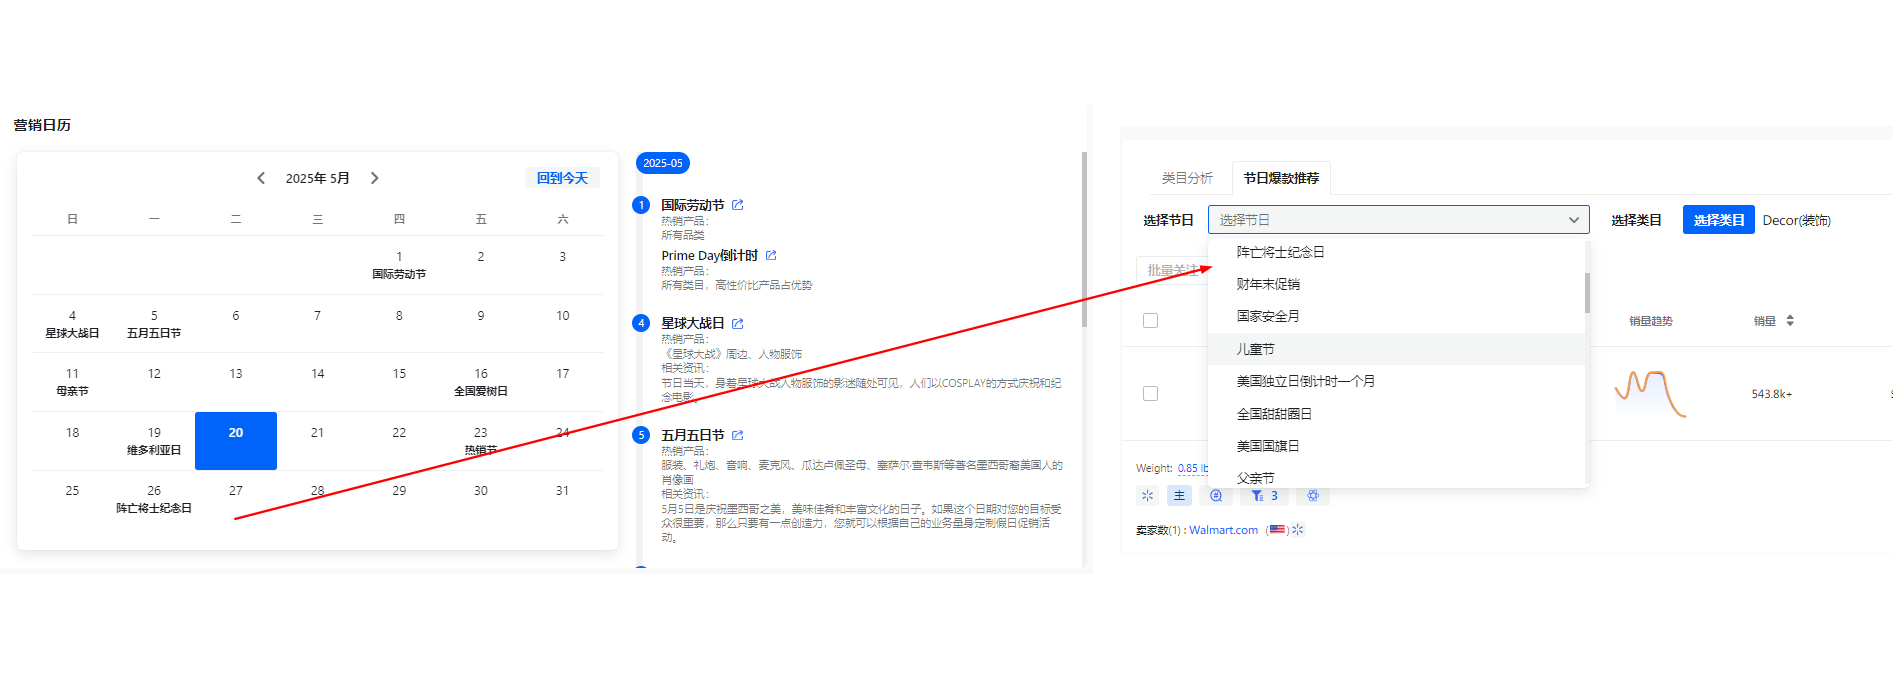Screen dimensions: 1893x679
Task: Check the product row checkbox
Action: (1150, 394)
